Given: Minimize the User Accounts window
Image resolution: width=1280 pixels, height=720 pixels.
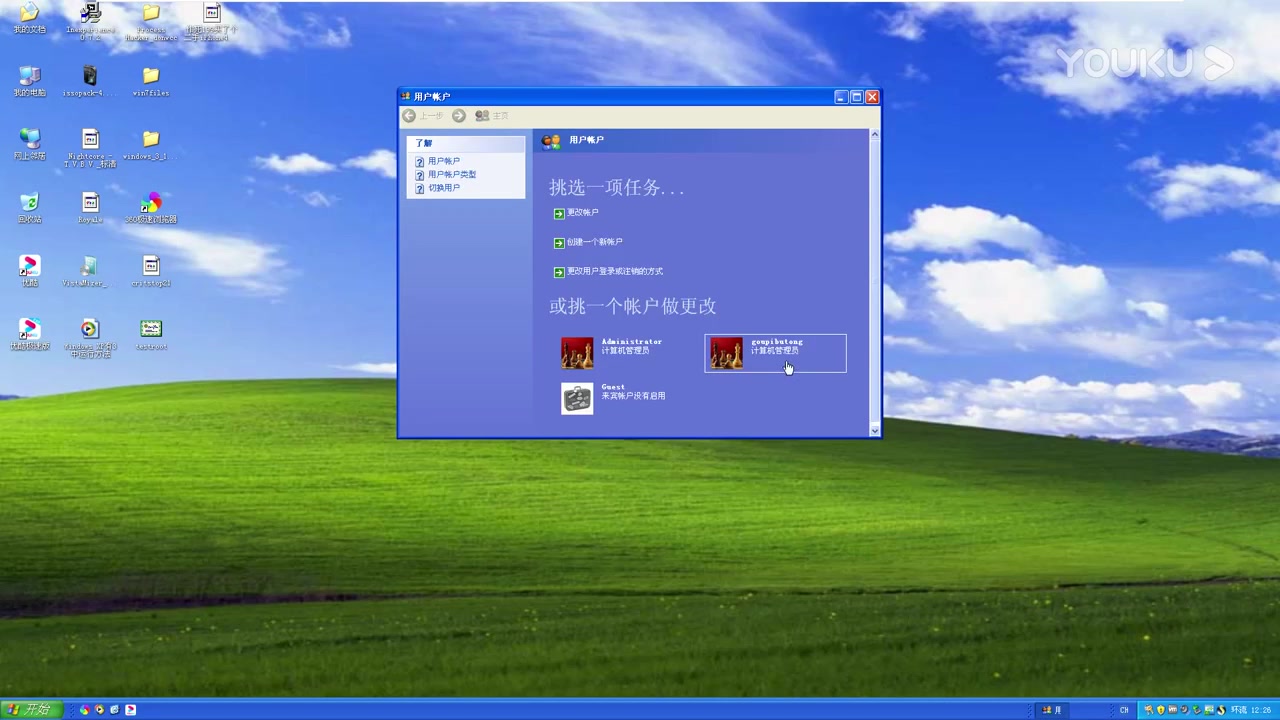Looking at the screenshot, I should click(x=841, y=97).
